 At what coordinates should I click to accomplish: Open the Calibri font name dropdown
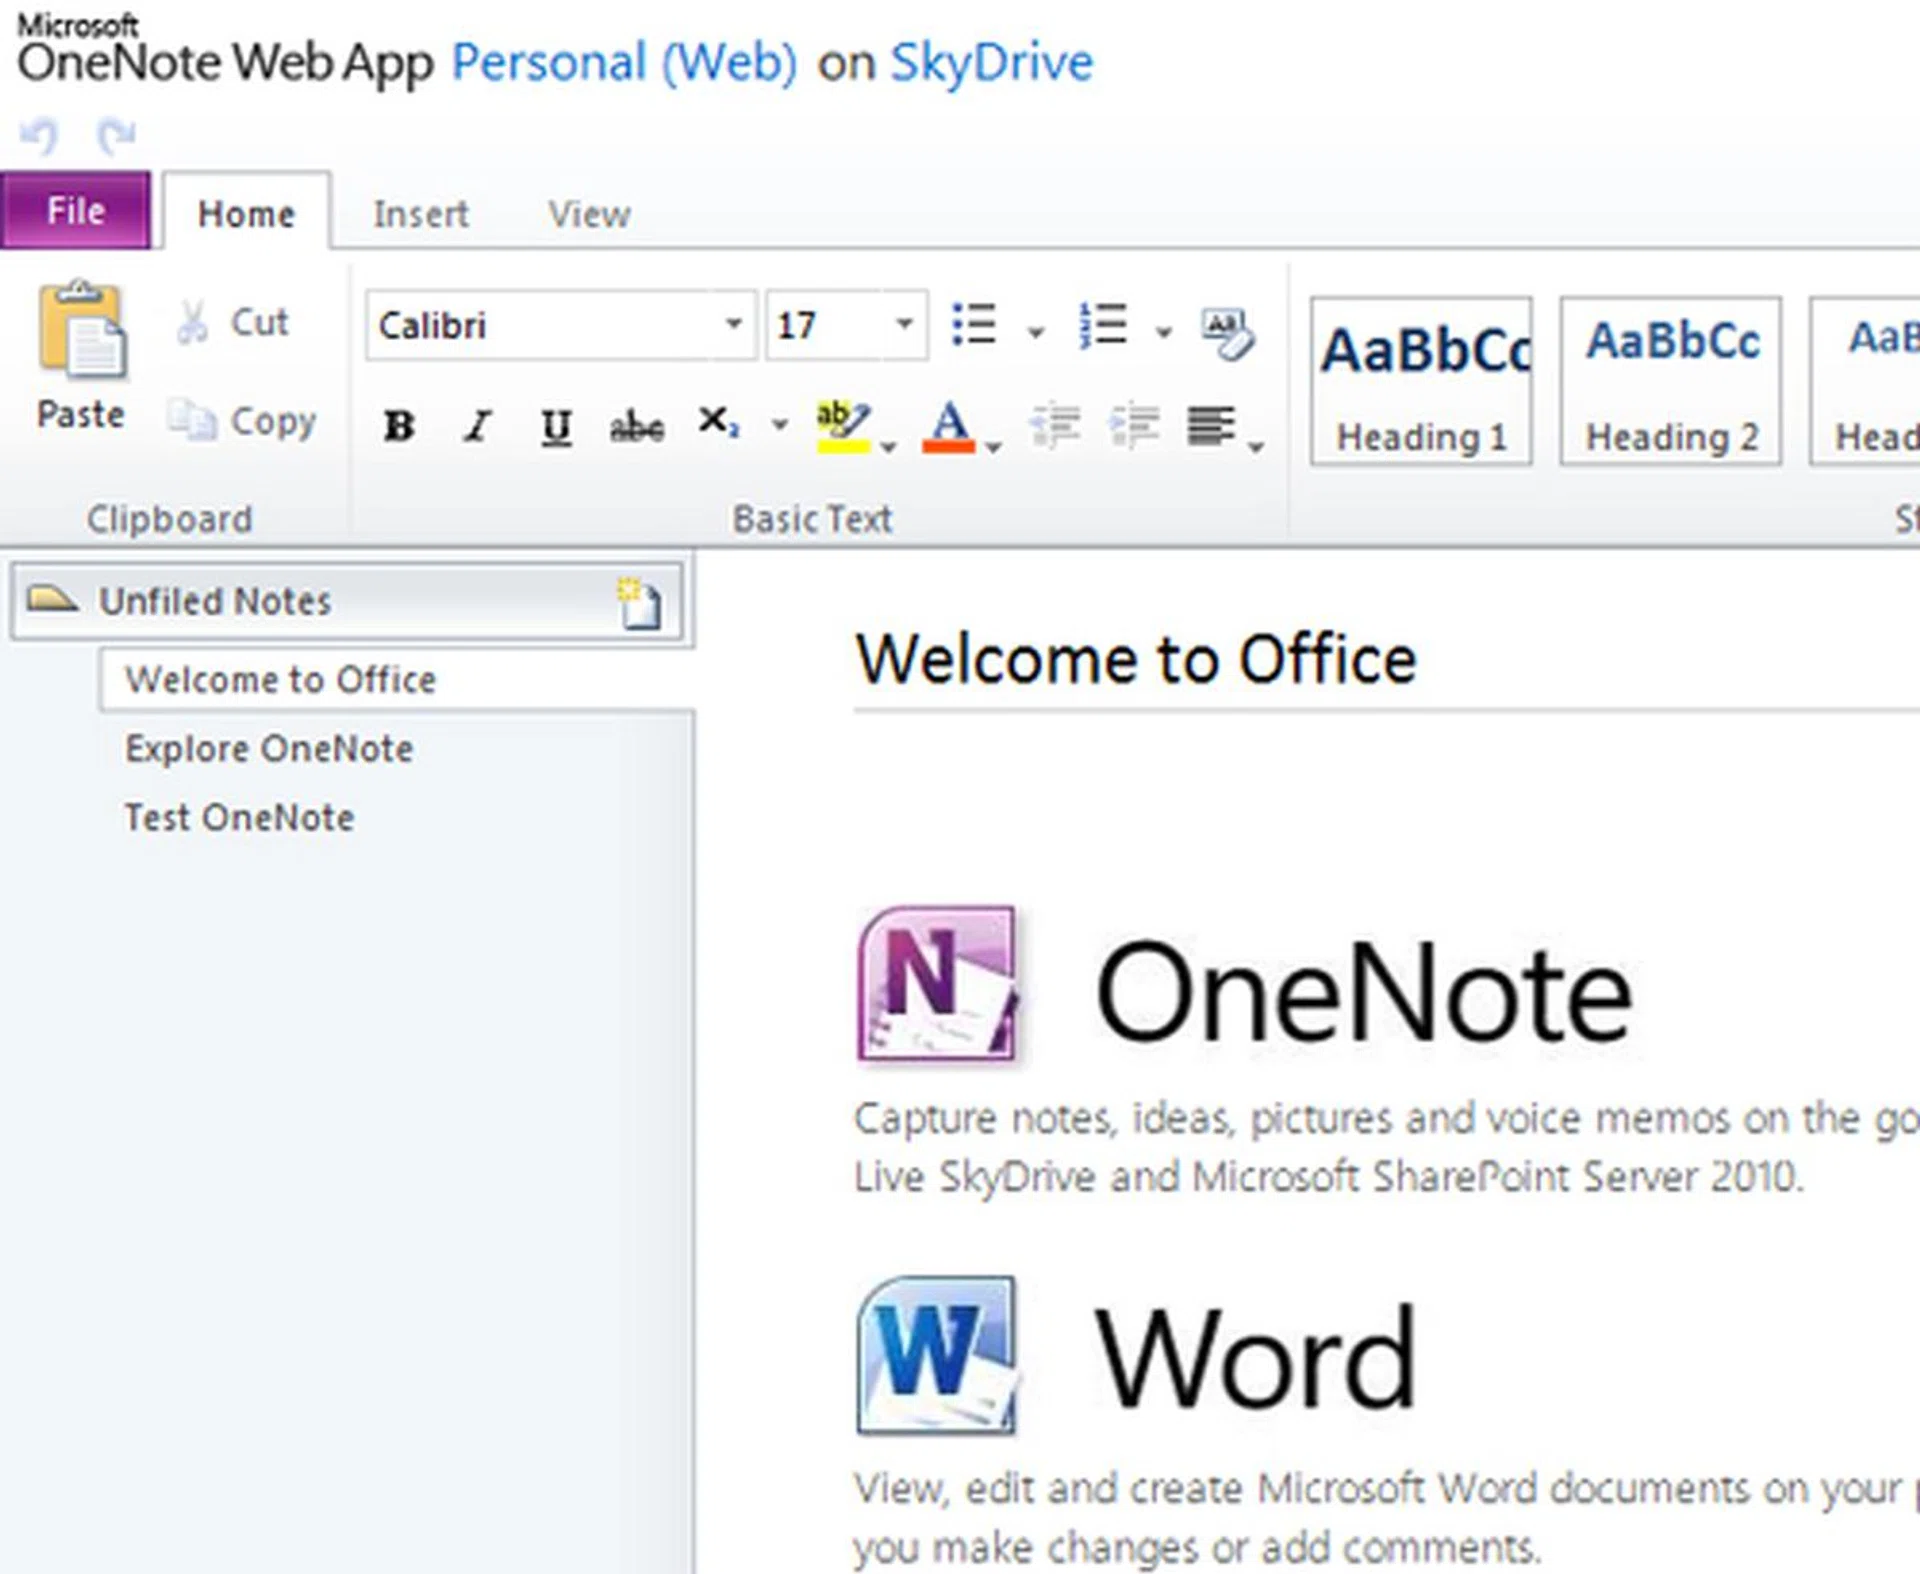[733, 324]
